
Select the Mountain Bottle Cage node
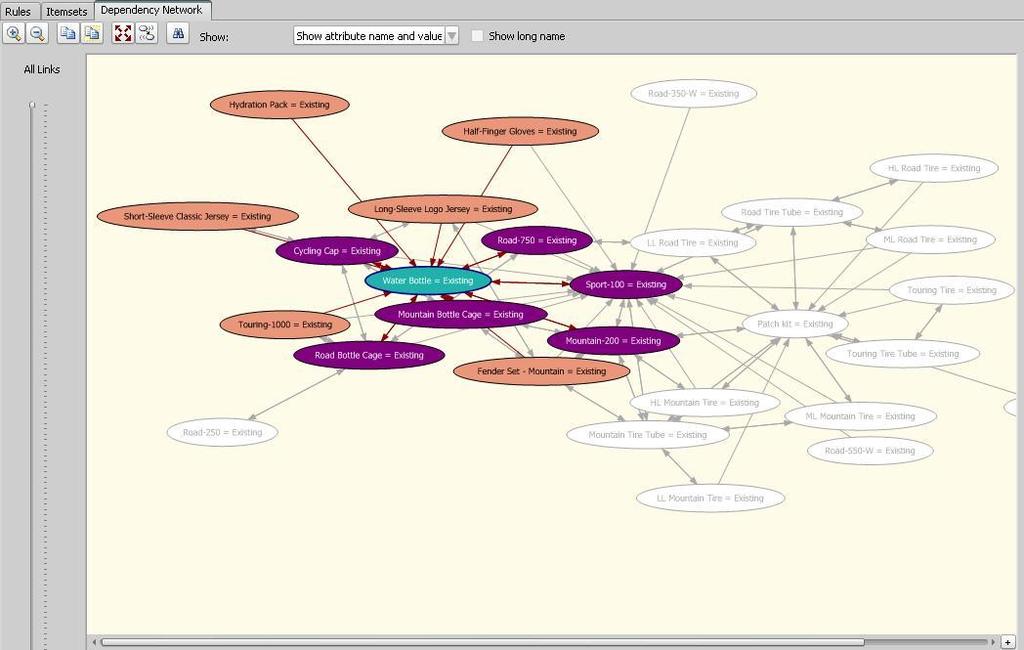[460, 314]
